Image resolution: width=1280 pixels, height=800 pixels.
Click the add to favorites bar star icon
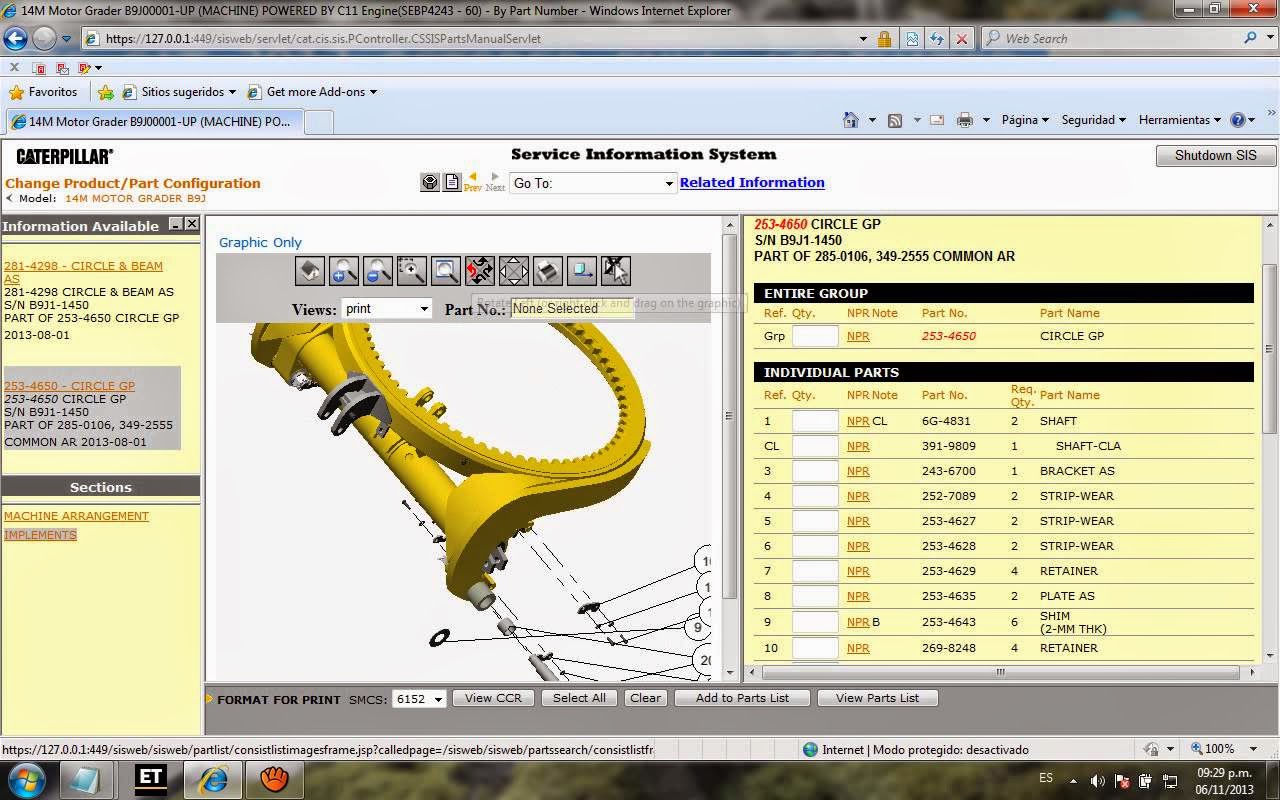106,92
